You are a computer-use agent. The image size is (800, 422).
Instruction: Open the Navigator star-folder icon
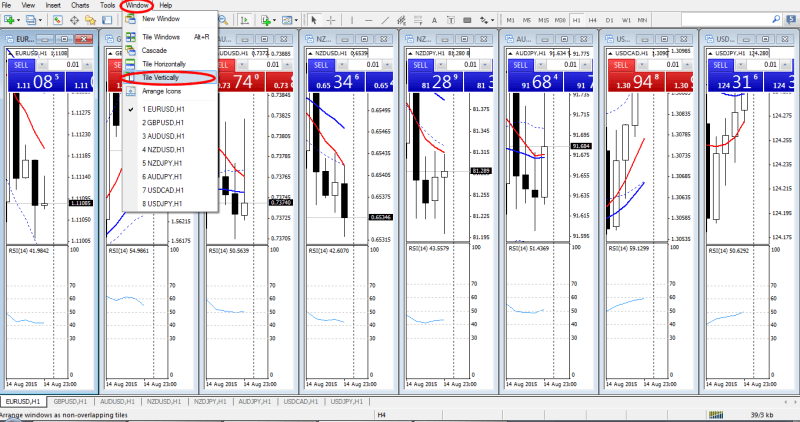(x=91, y=19)
